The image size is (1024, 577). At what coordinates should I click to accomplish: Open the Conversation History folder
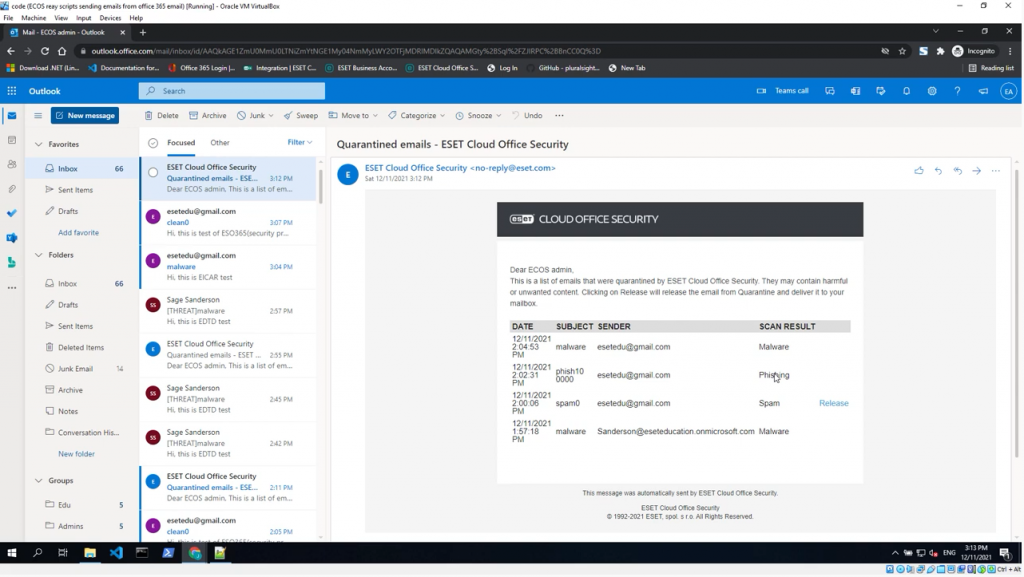click(82, 433)
